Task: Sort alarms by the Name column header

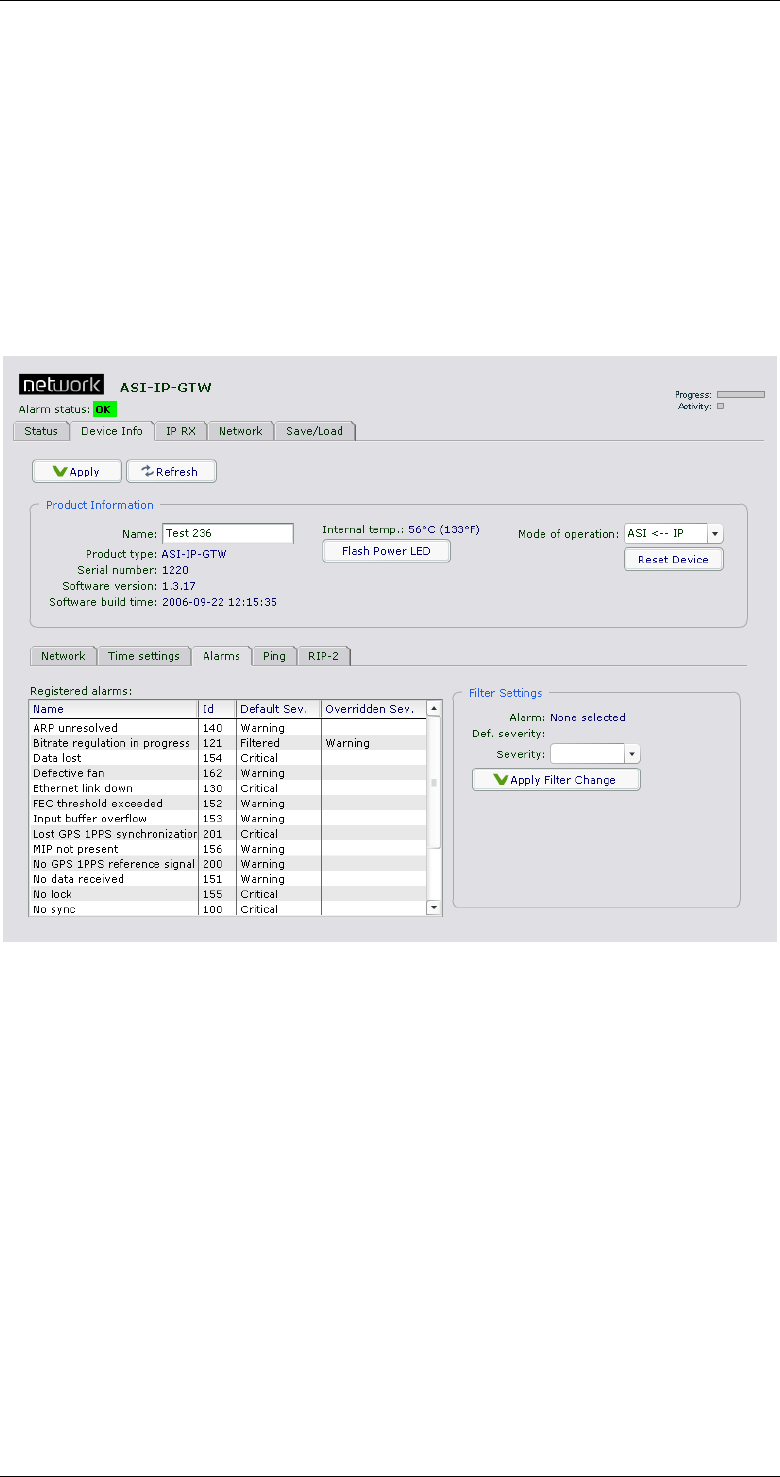Action: pyautogui.click(x=114, y=709)
